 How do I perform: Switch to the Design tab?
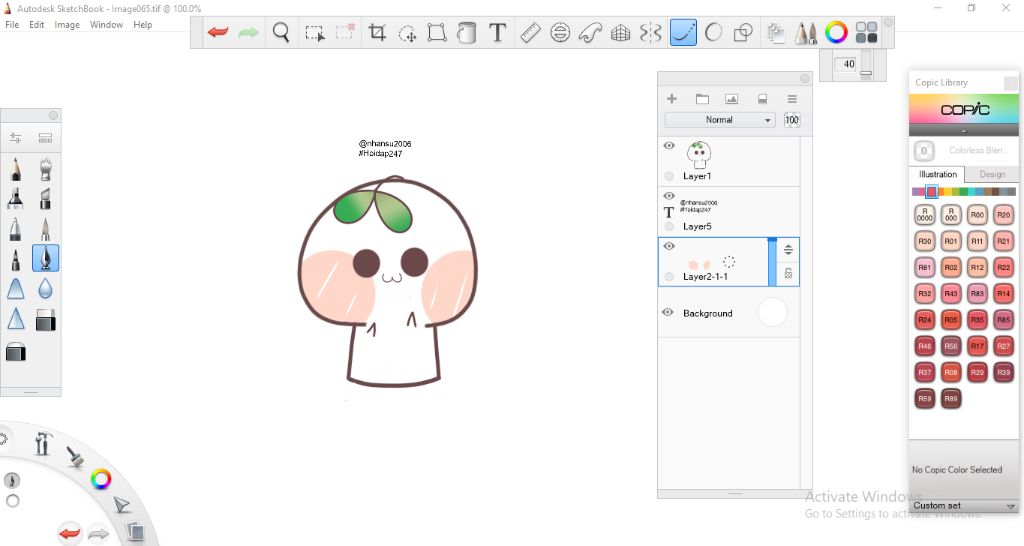tap(992, 174)
